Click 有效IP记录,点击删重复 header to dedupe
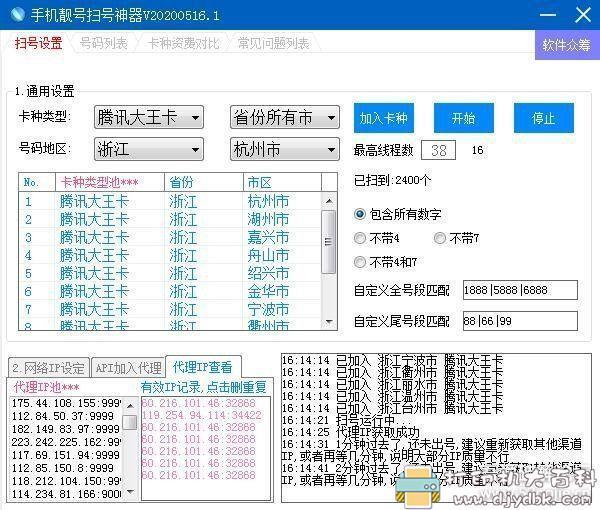Image resolution: width=600 pixels, height=510 pixels. pyautogui.click(x=204, y=387)
